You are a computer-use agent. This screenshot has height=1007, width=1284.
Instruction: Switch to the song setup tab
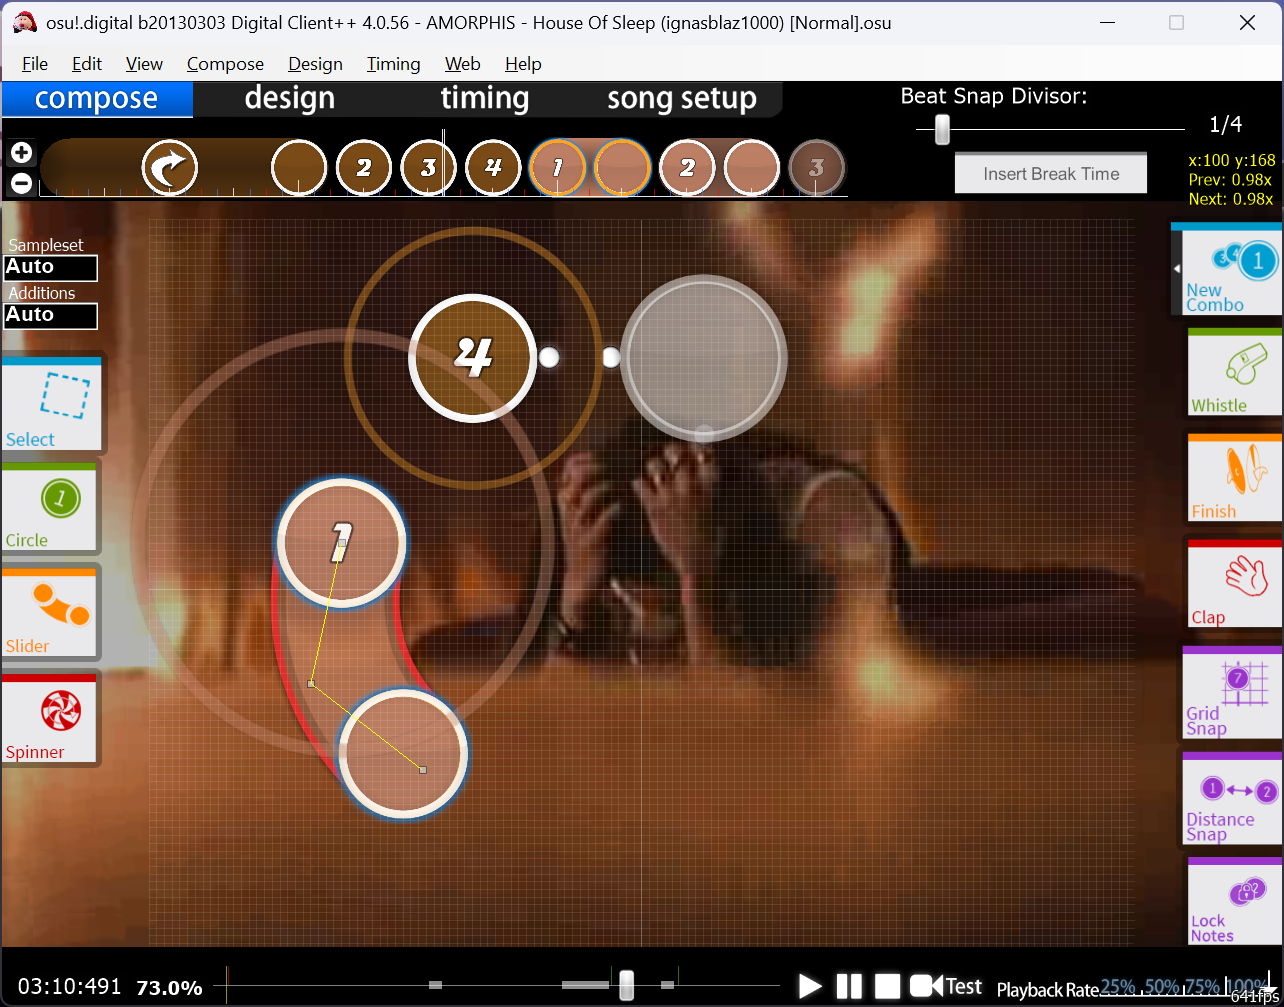click(681, 99)
